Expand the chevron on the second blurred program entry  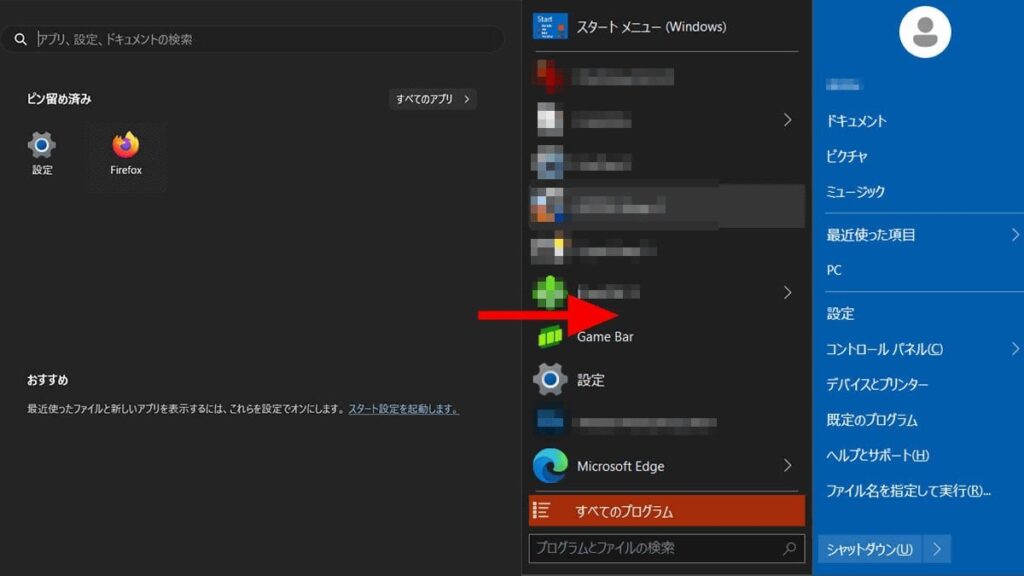click(x=787, y=120)
